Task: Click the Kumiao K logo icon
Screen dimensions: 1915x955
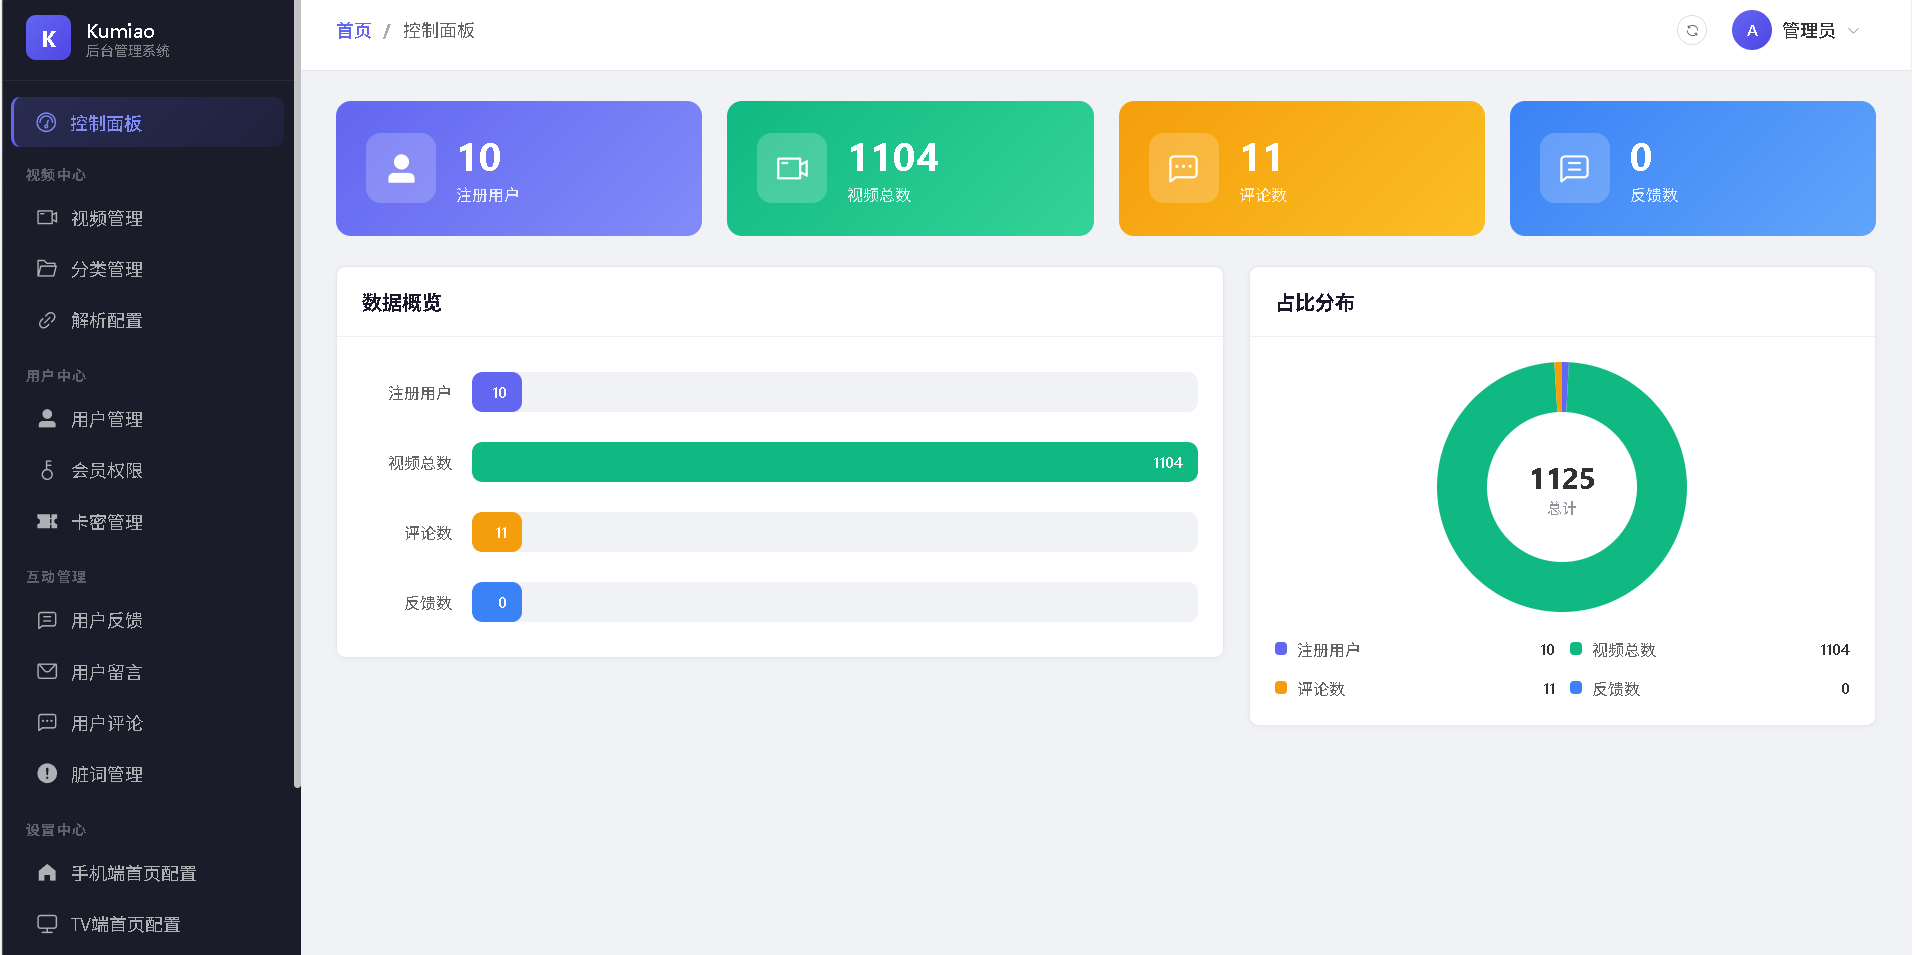Action: [x=48, y=38]
